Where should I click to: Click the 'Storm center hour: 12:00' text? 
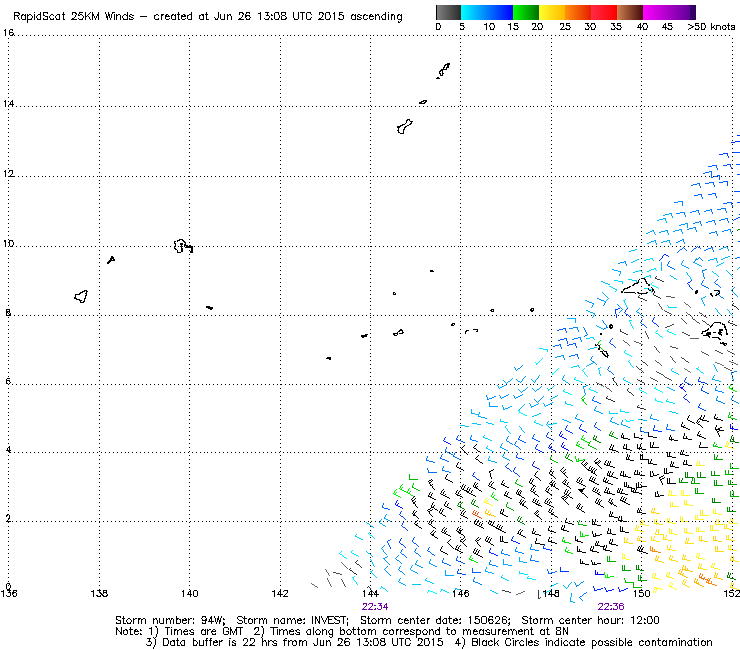pos(590,620)
